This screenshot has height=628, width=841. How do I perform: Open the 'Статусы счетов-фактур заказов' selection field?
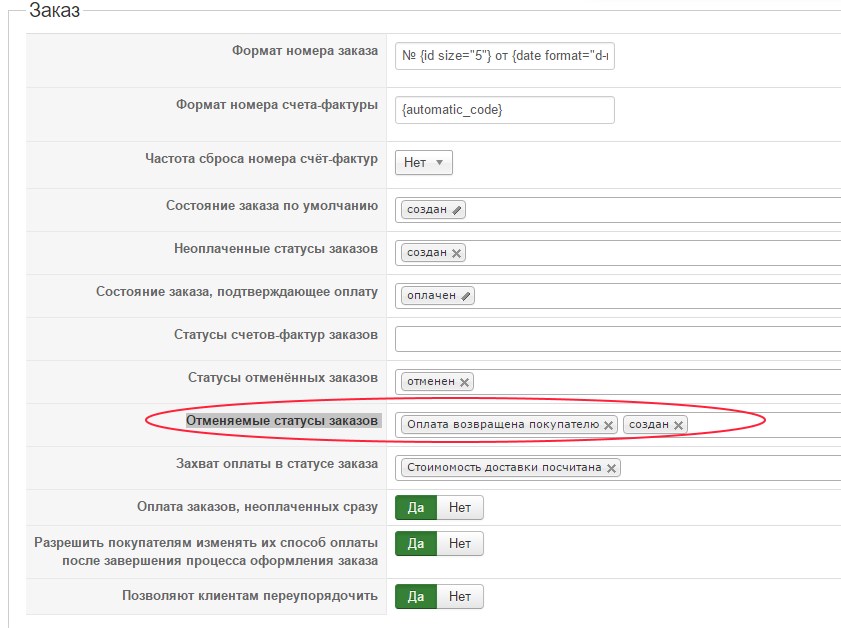tap(617, 339)
